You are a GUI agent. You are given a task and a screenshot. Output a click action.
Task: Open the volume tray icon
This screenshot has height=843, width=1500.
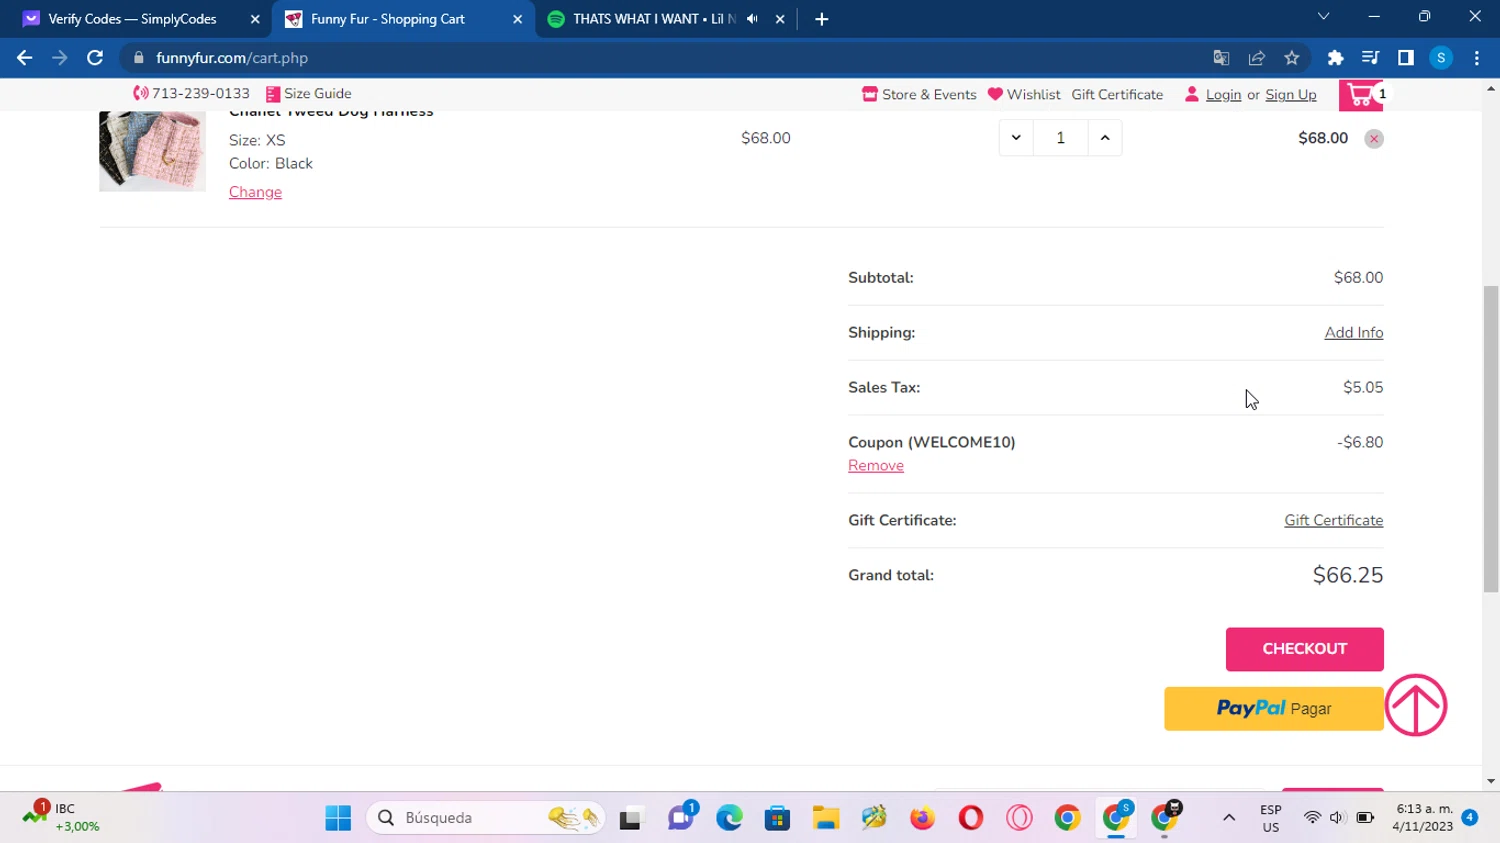(1337, 818)
